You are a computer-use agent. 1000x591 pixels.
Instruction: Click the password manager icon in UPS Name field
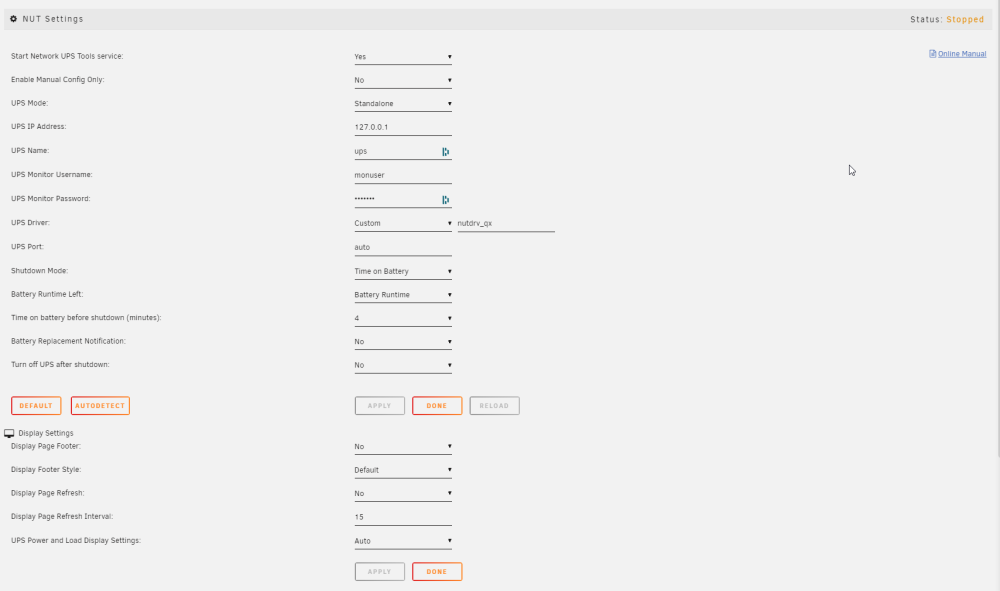coord(445,152)
